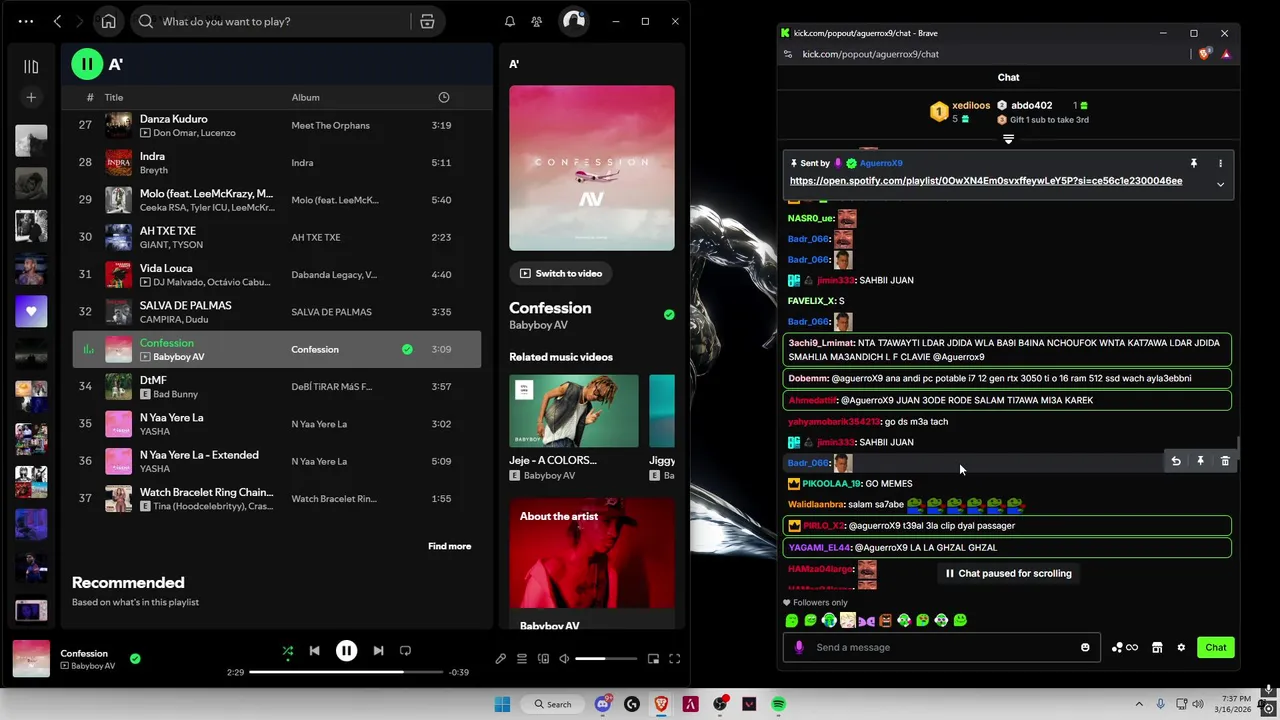This screenshot has width=1280, height=720.
Task: Open emoji picker in Kick message box
Action: click(1085, 647)
